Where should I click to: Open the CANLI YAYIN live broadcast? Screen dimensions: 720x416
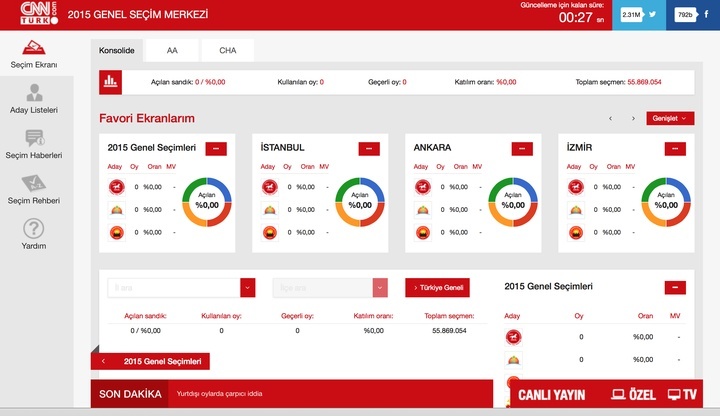551,395
